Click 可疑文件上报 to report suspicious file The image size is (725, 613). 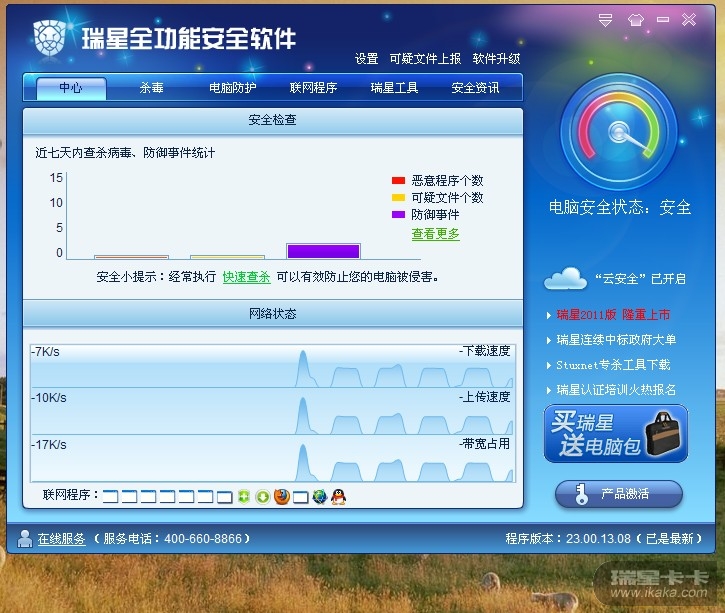coord(425,59)
